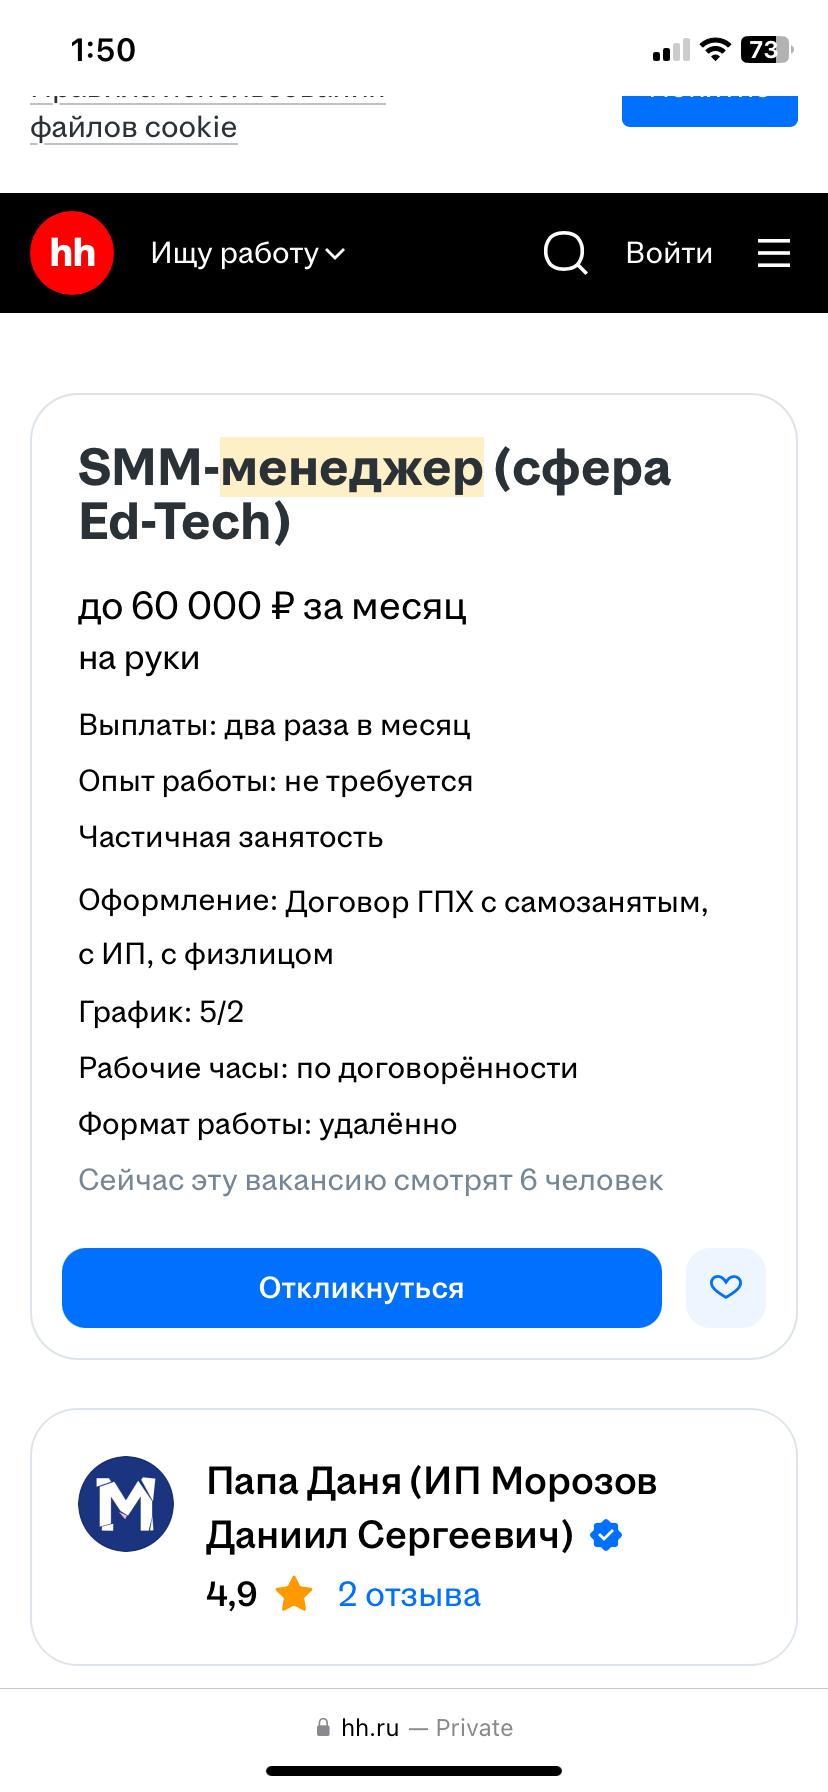The image size is (828, 1792).
Task: Tap the orange rating star
Action: pyautogui.click(x=294, y=1594)
